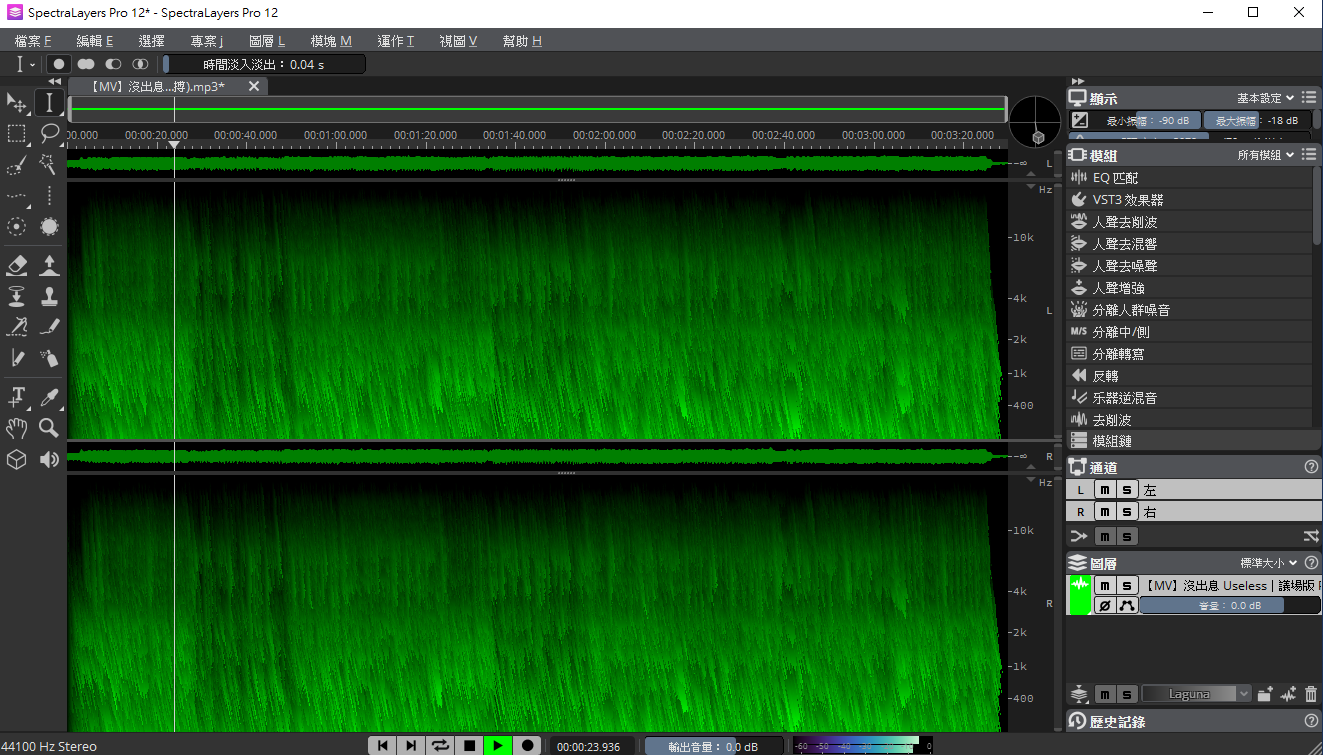Adjust the layer 音量 0.0 dB slider
This screenshot has height=755, width=1323.
coord(1230,606)
